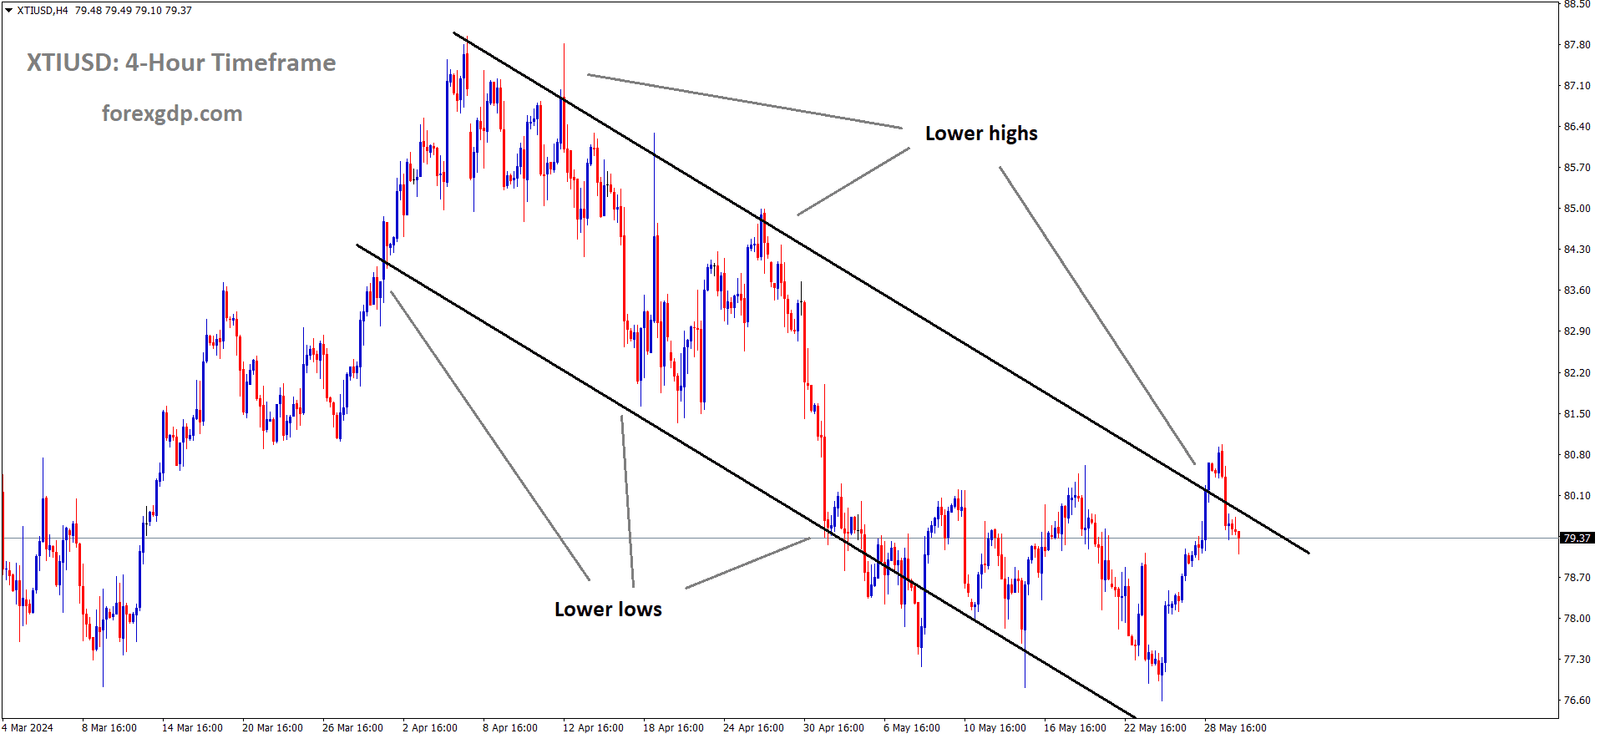Click the 84.30 price axis label
The width and height of the screenshot is (1600, 738).
point(1577,250)
